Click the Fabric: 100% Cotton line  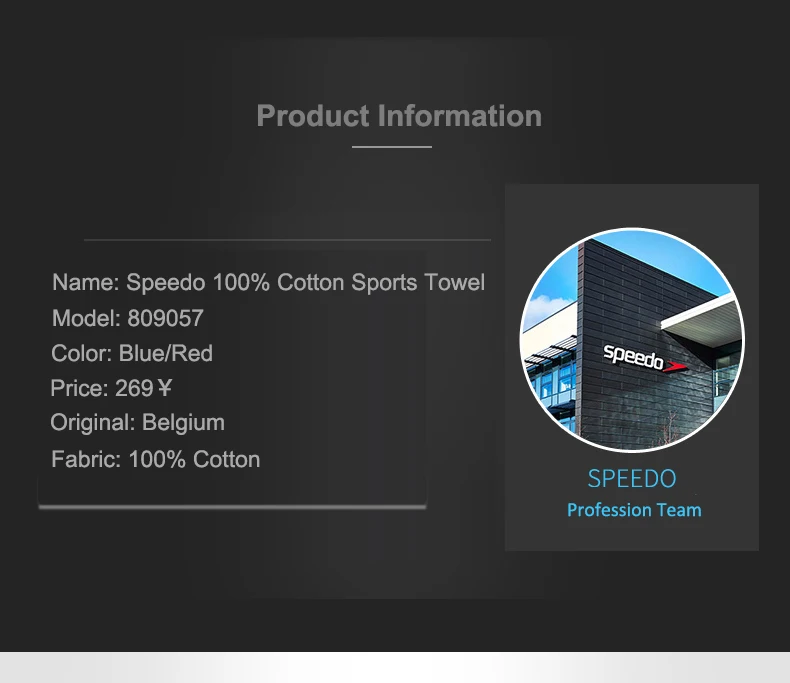tap(156, 459)
